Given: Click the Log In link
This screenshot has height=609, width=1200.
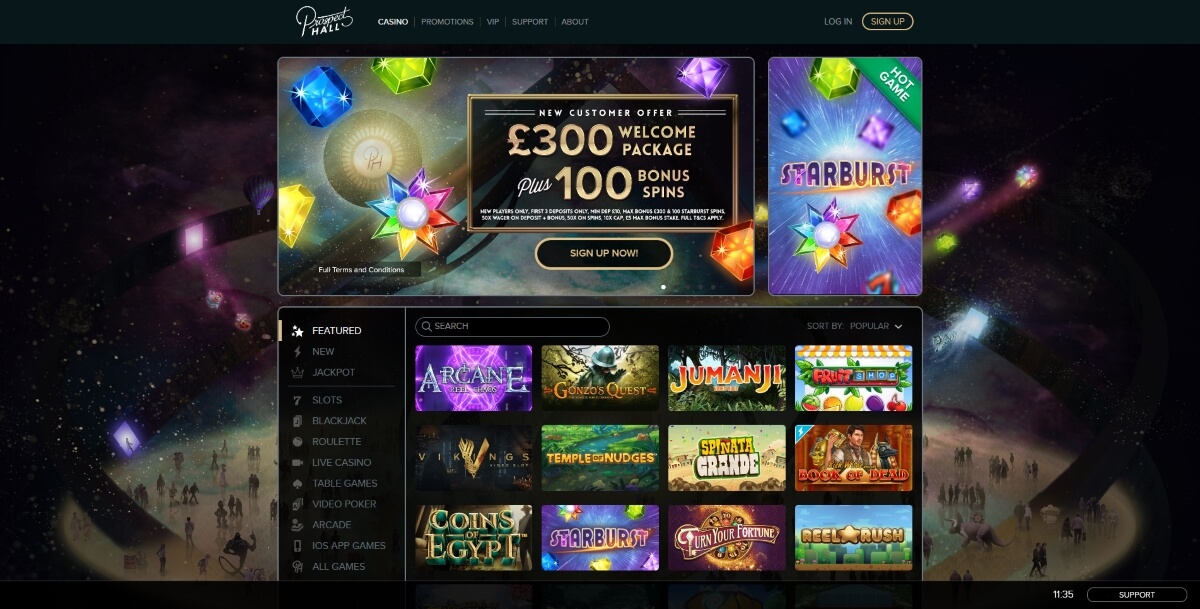Looking at the screenshot, I should [x=838, y=22].
